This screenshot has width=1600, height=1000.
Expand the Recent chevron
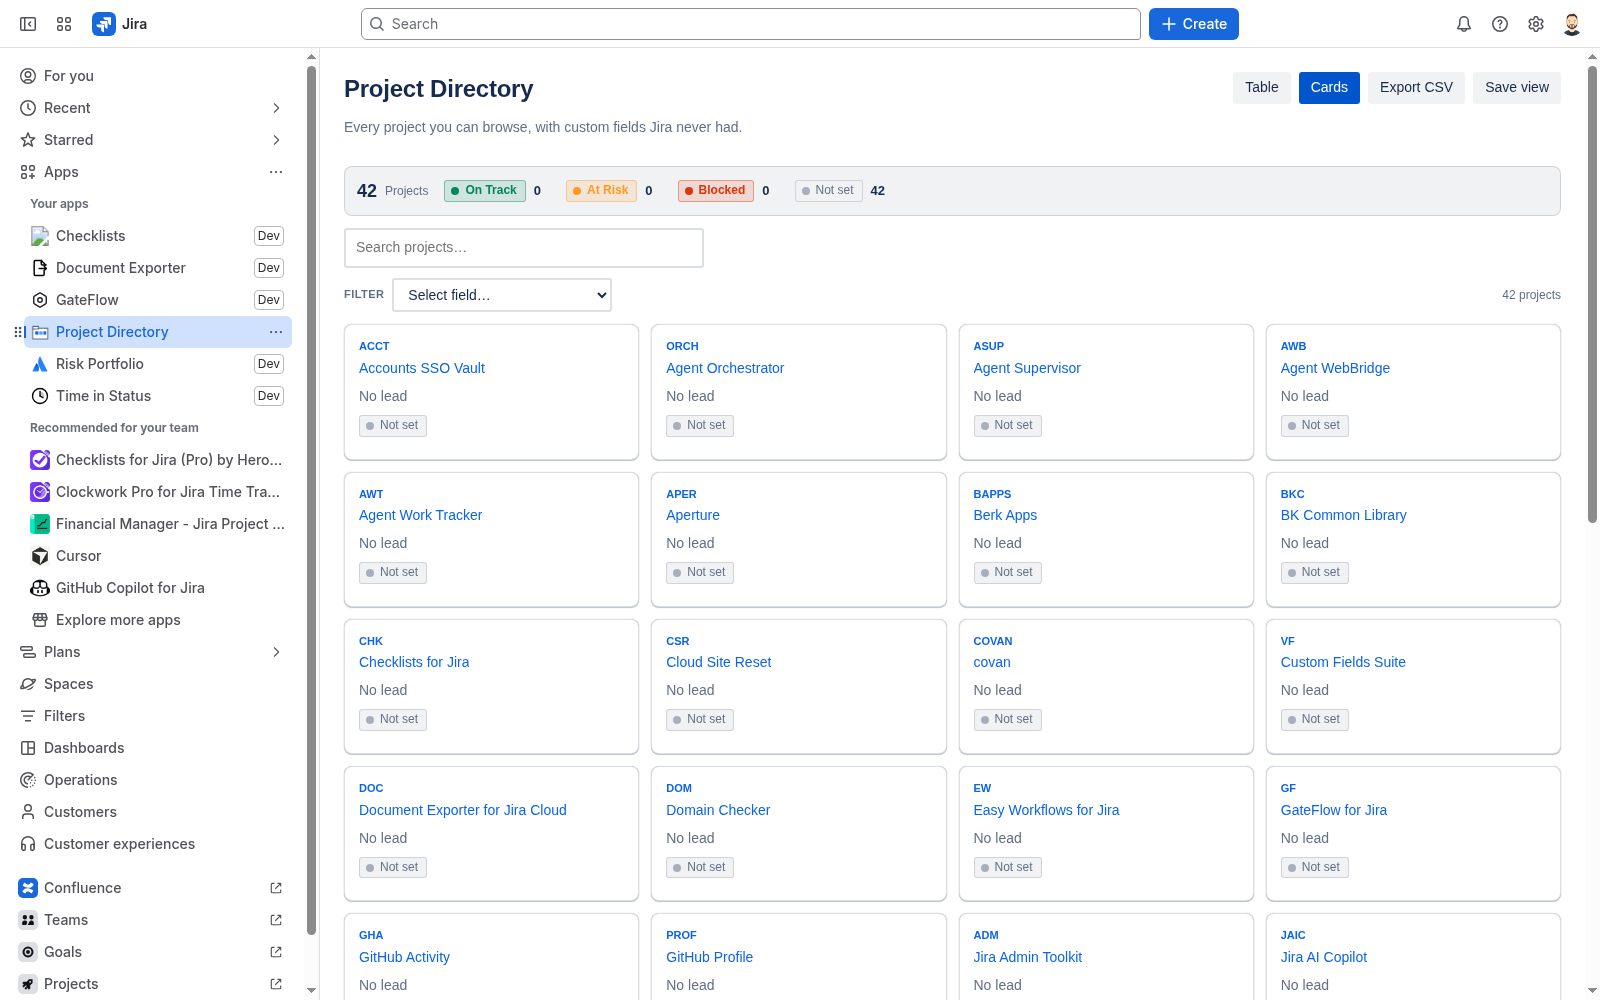click(276, 108)
